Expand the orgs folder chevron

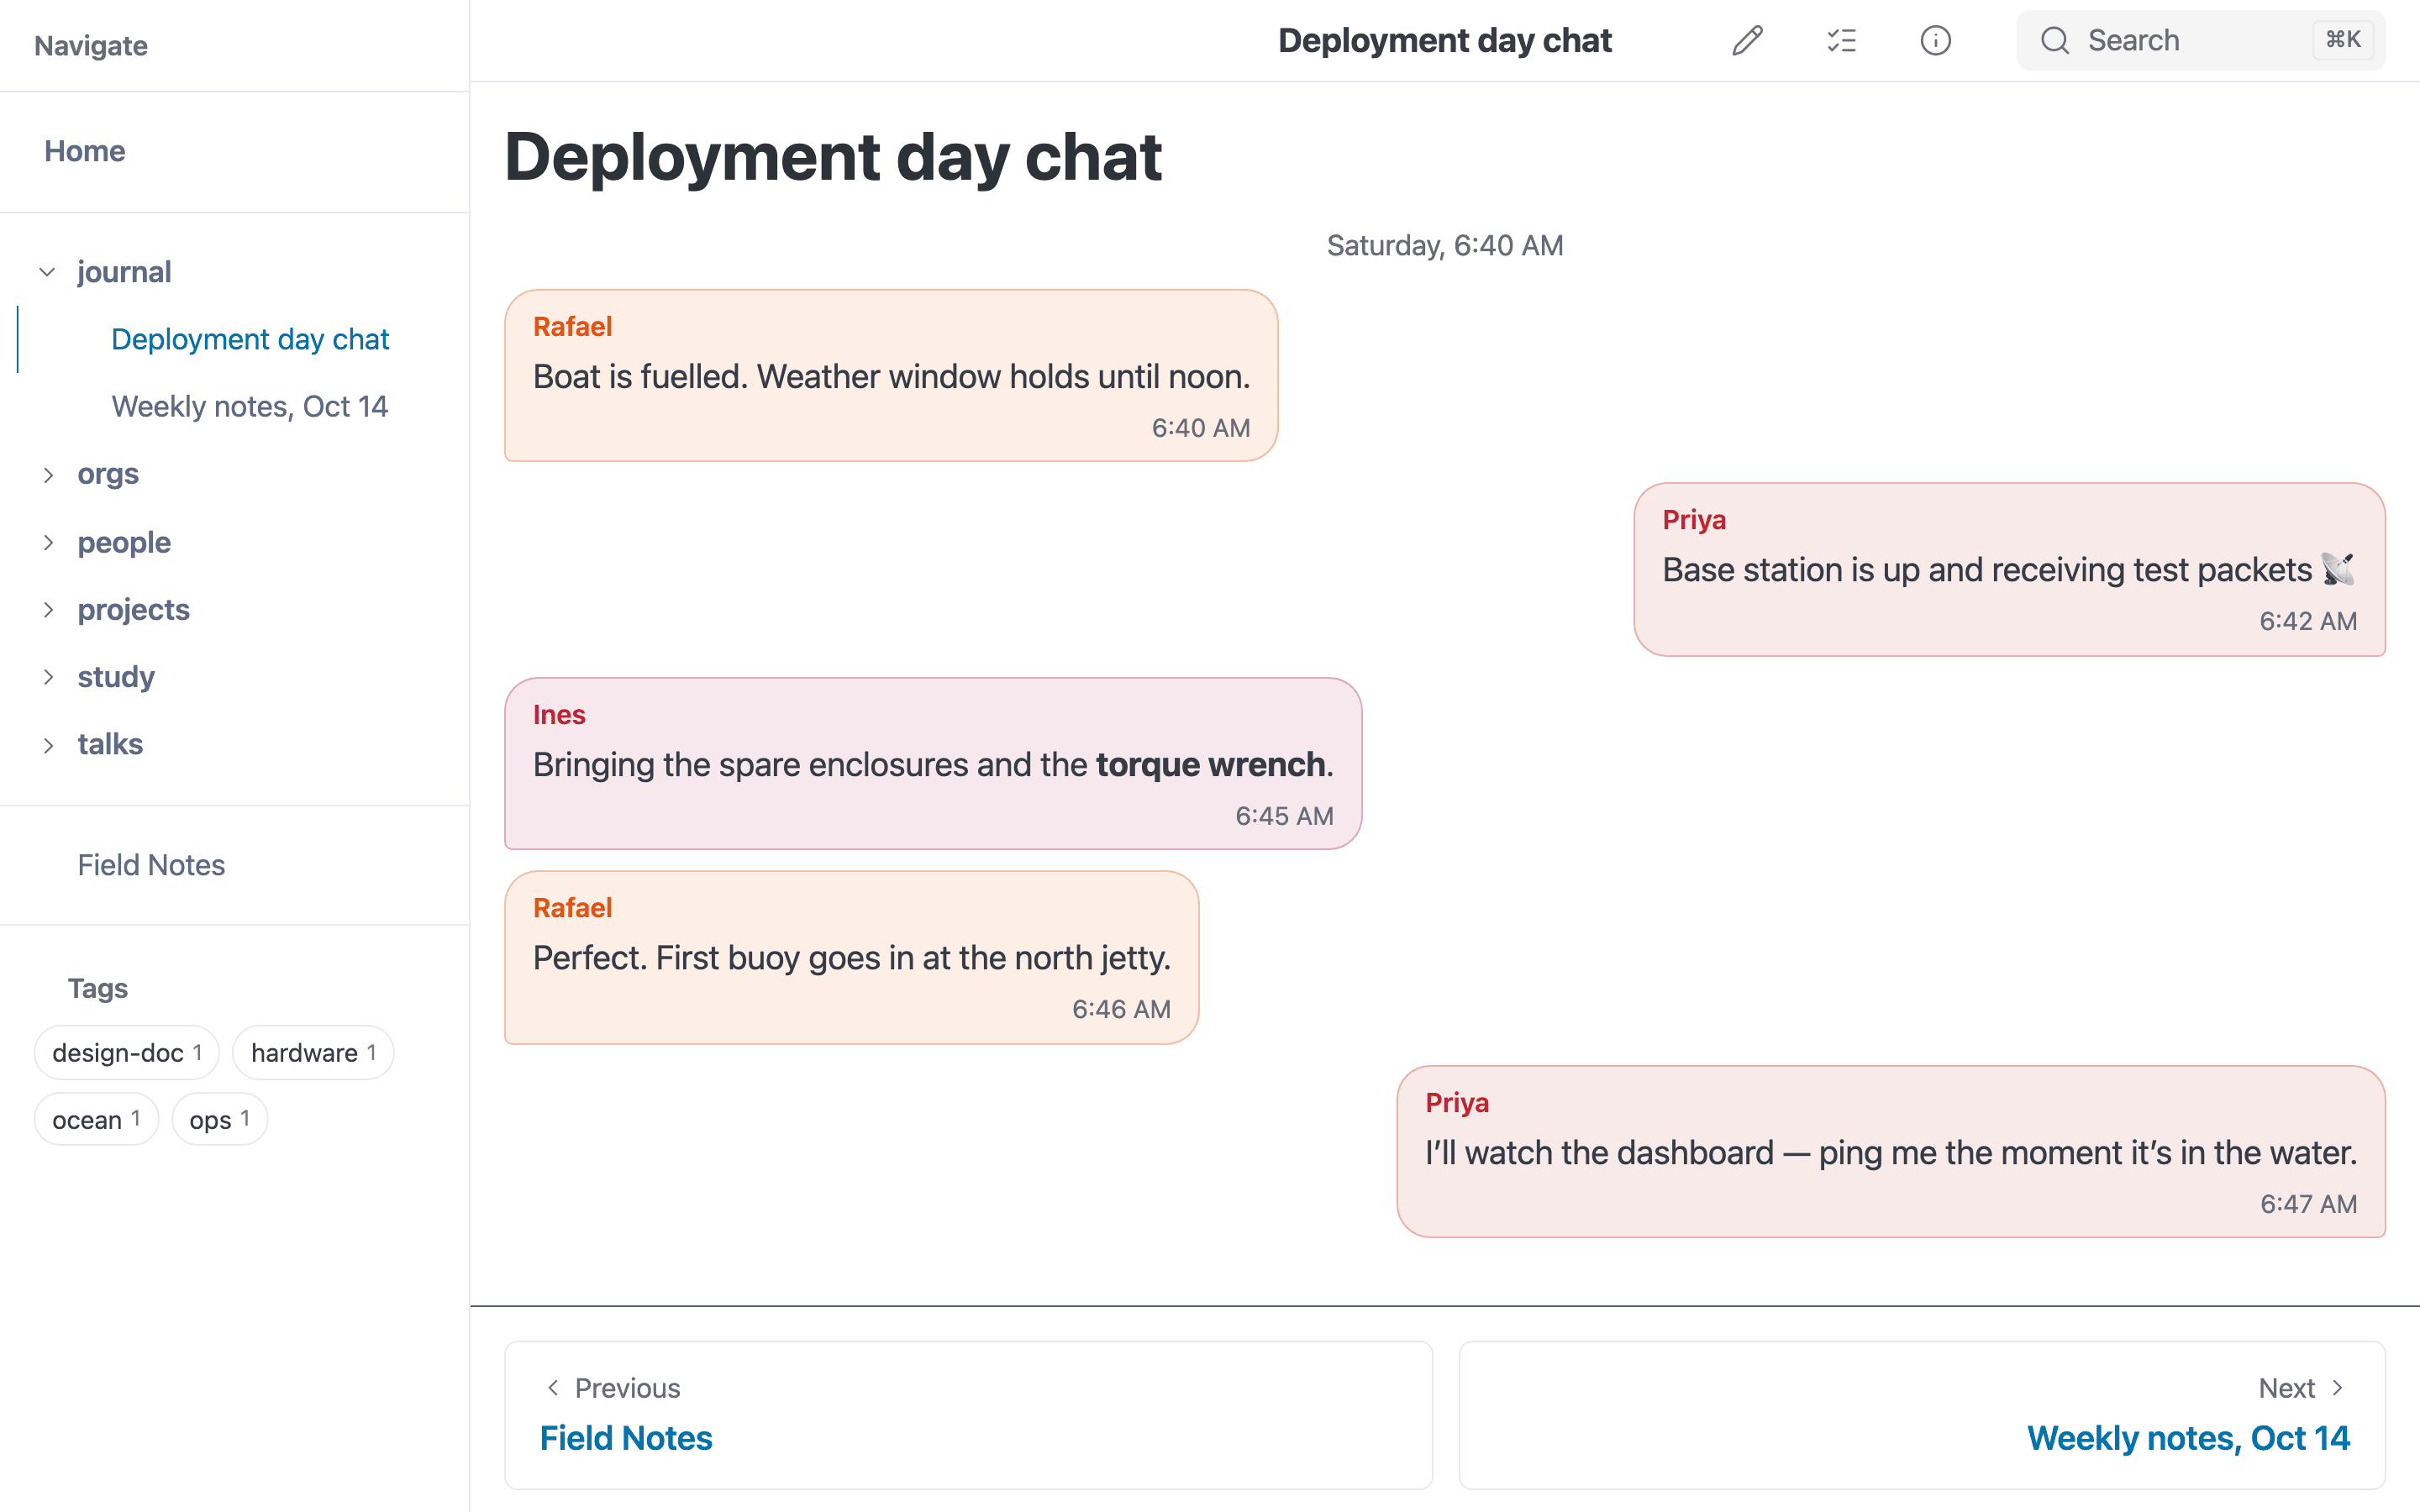click(47, 474)
